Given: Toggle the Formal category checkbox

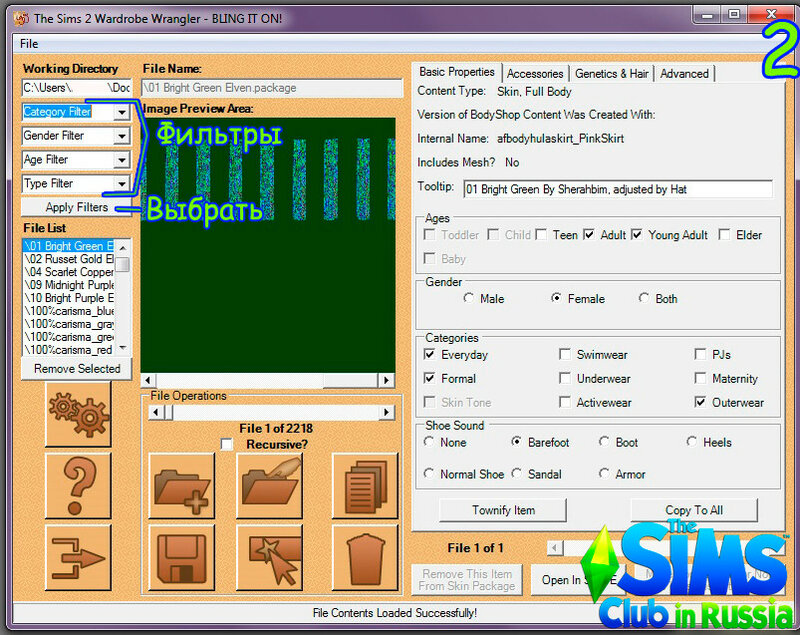Looking at the screenshot, I should pos(430,378).
